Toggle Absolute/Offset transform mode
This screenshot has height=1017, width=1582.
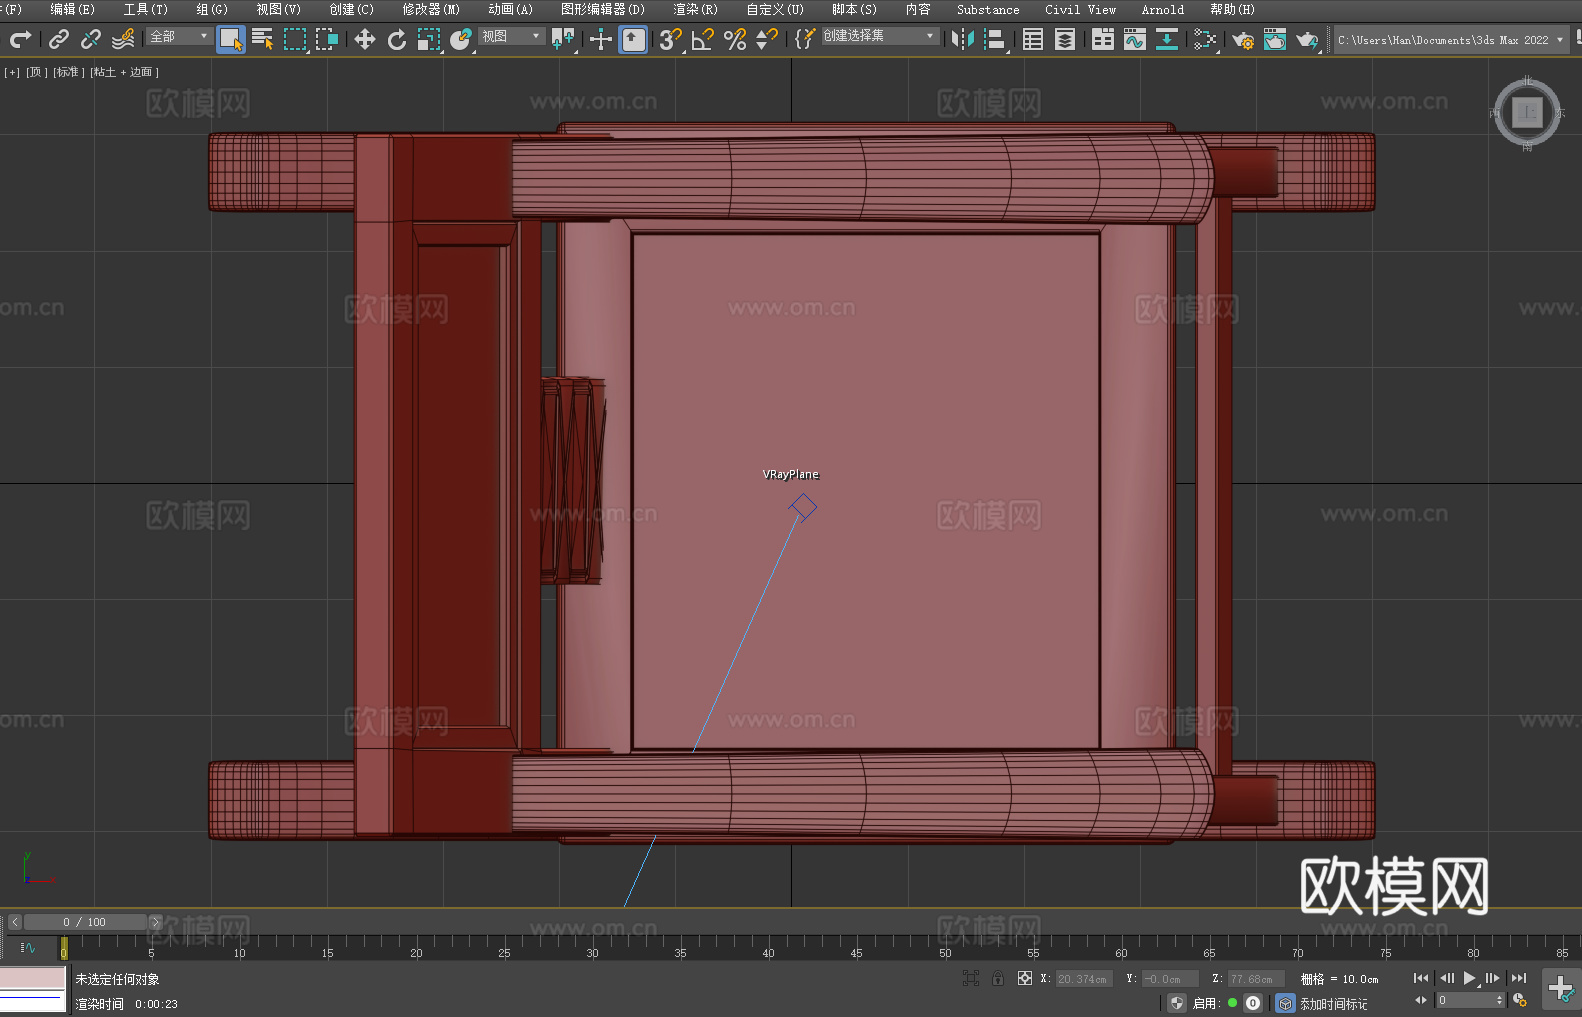click(x=1025, y=978)
